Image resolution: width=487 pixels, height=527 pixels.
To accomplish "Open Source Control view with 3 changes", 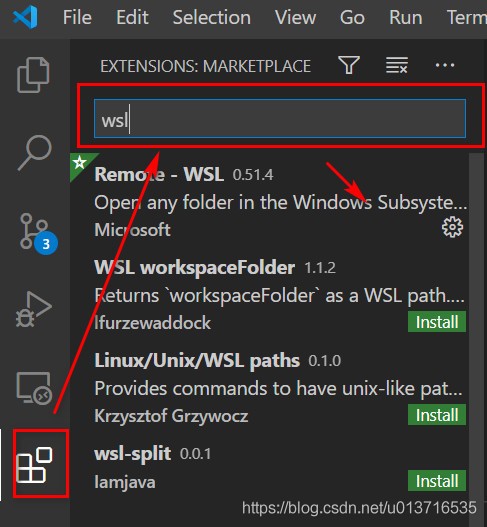I will click(x=38, y=233).
